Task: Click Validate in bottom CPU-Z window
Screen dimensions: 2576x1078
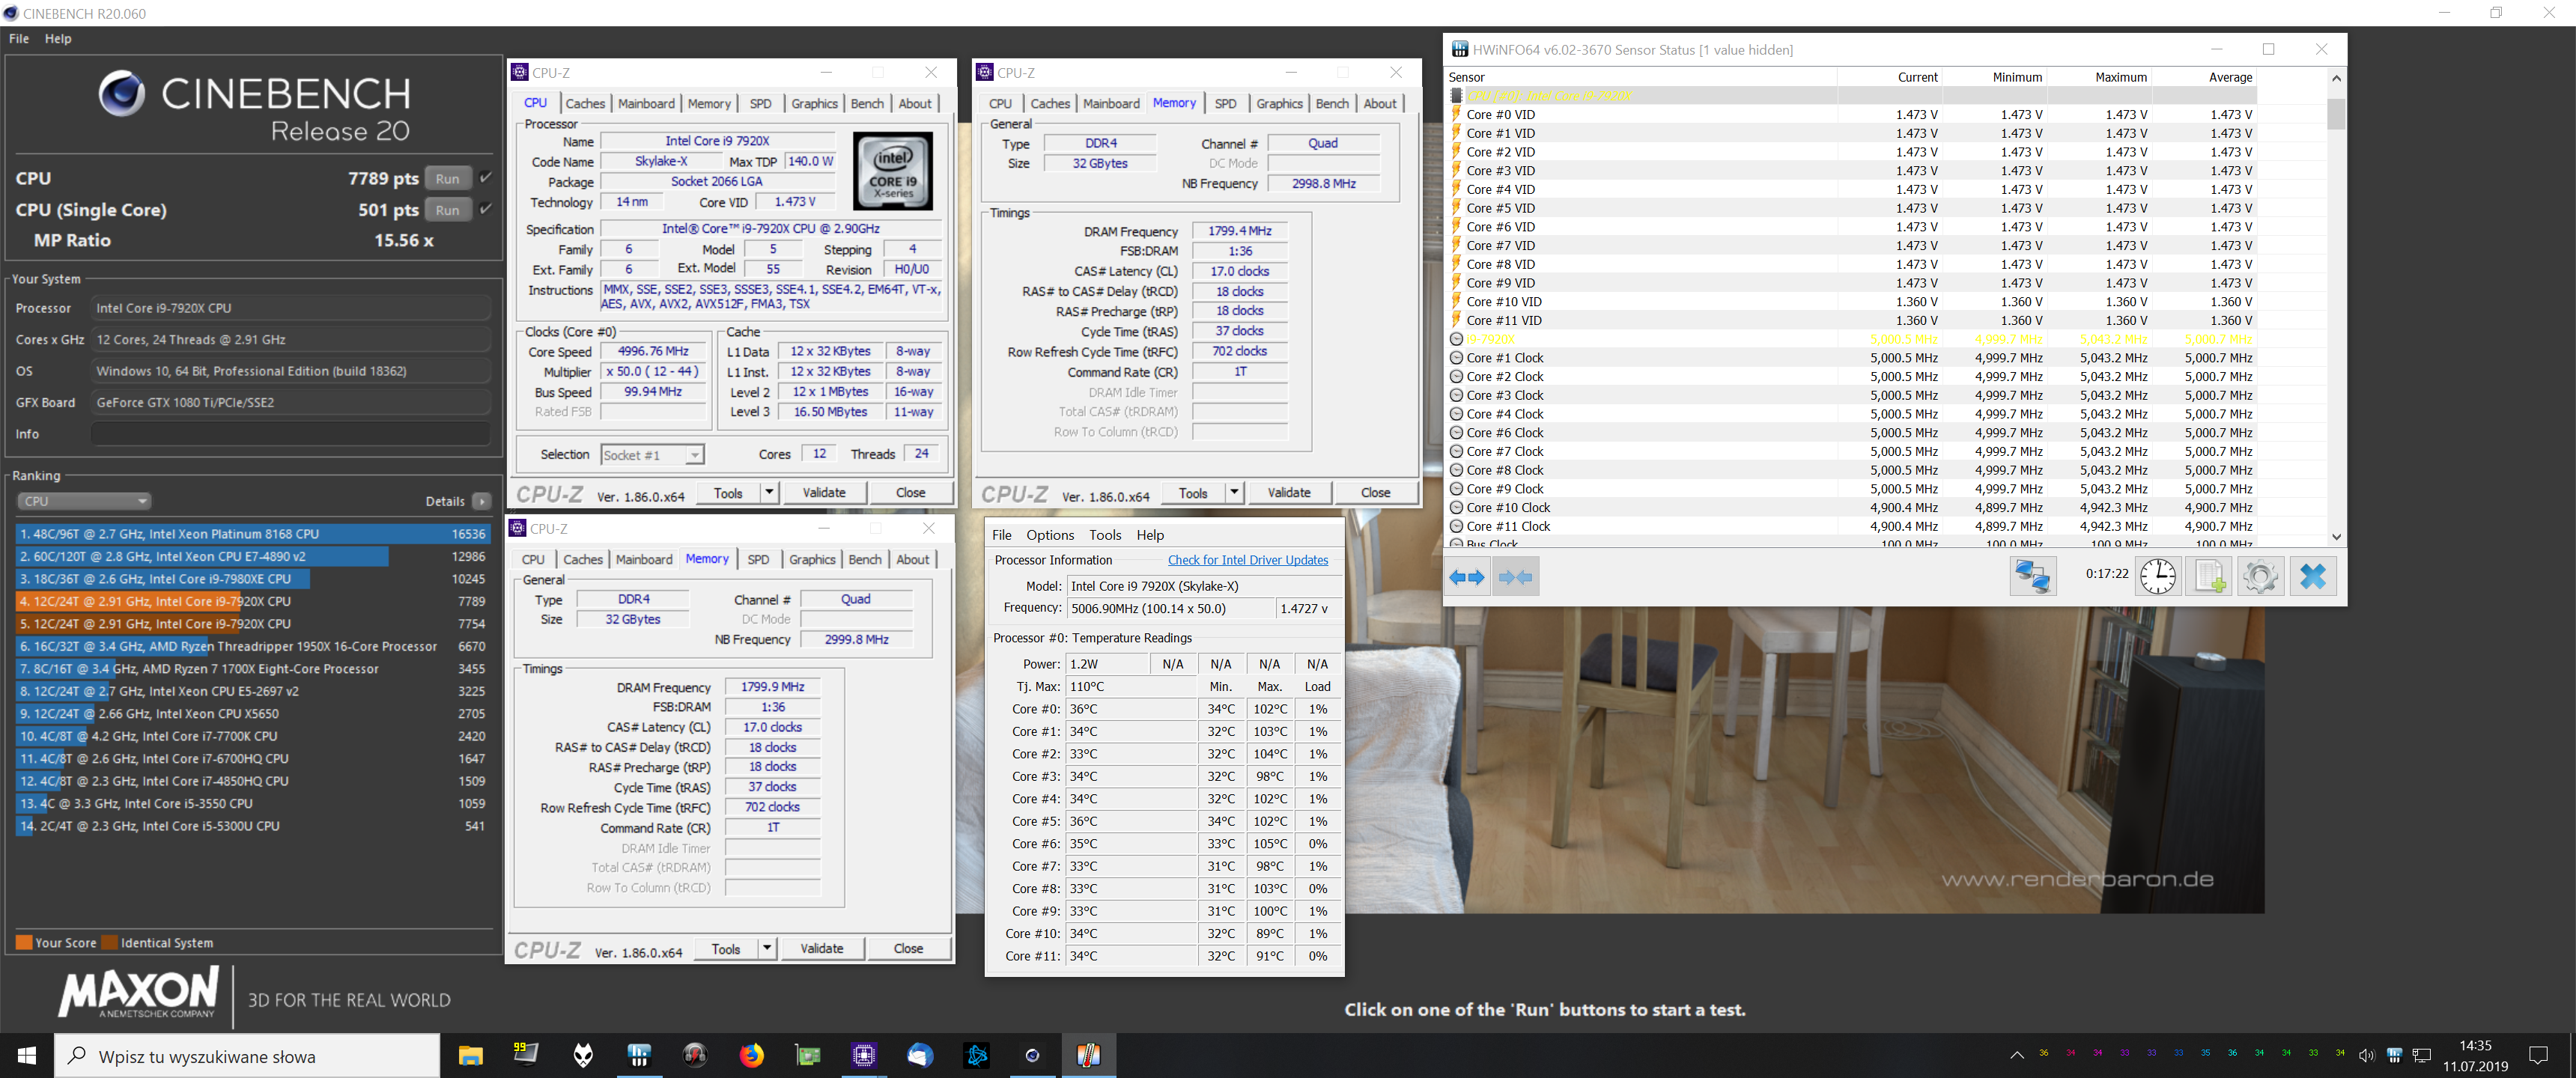Action: pyautogui.click(x=822, y=948)
